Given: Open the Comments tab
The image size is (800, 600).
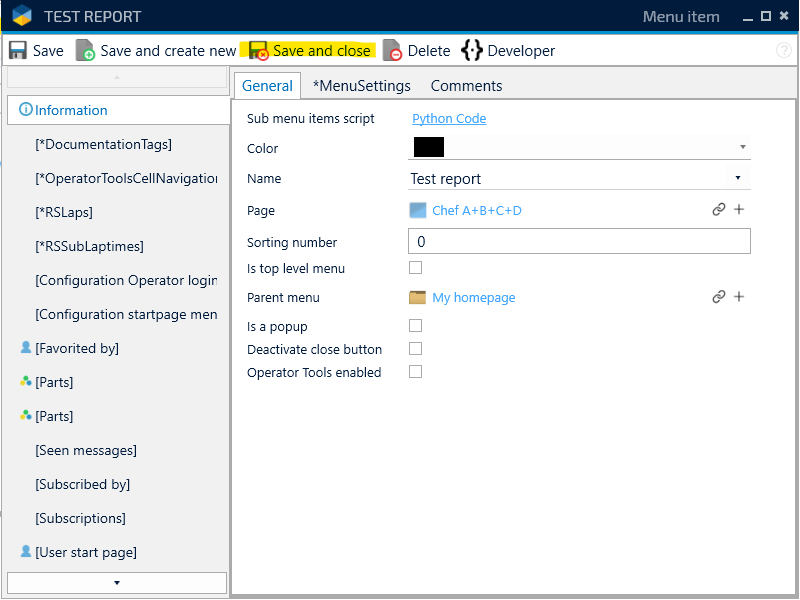Looking at the screenshot, I should pyautogui.click(x=466, y=86).
